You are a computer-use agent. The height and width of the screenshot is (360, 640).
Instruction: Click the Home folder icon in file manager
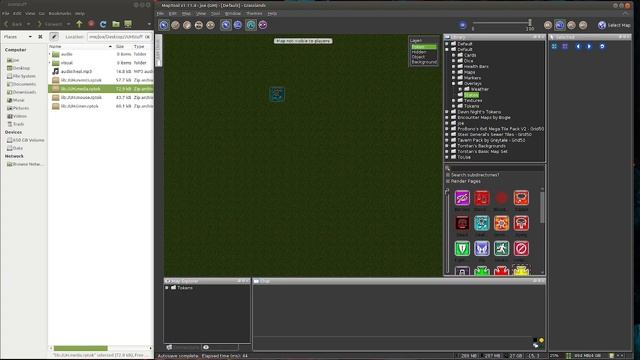point(116,24)
